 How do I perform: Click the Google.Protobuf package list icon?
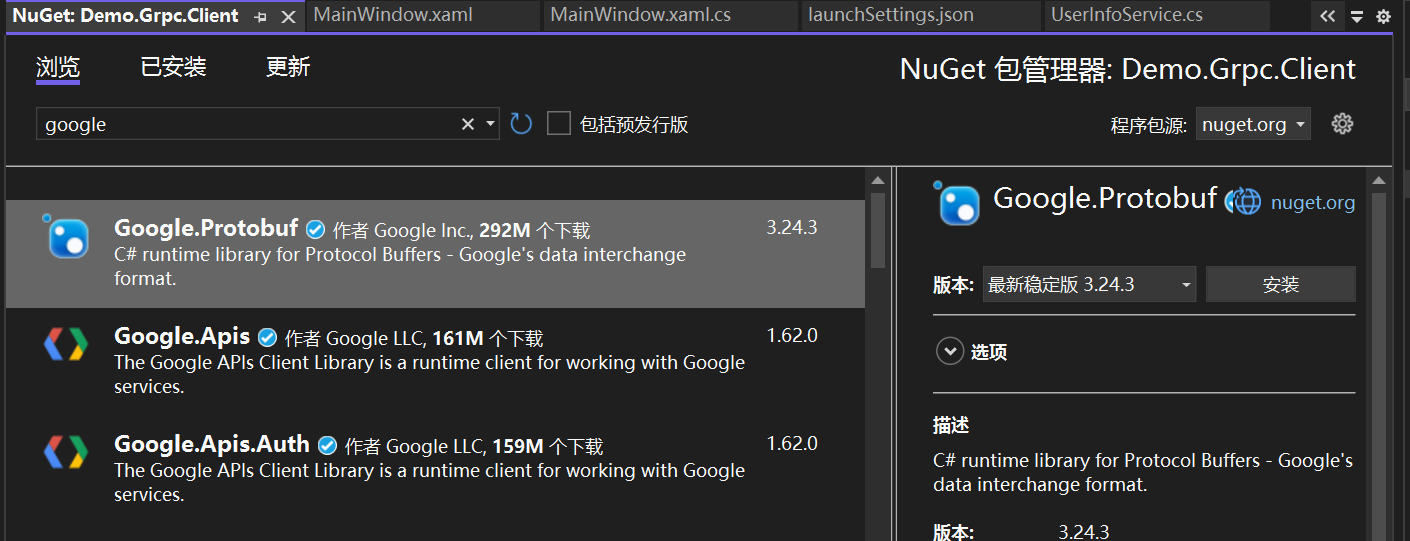[68, 237]
